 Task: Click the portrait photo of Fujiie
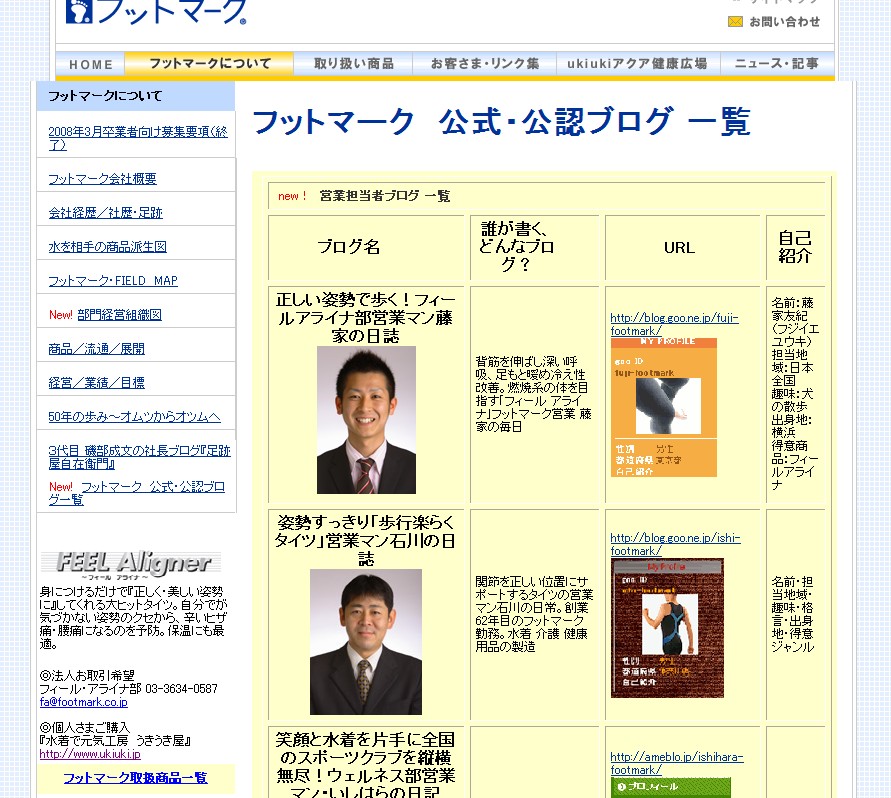(x=367, y=420)
